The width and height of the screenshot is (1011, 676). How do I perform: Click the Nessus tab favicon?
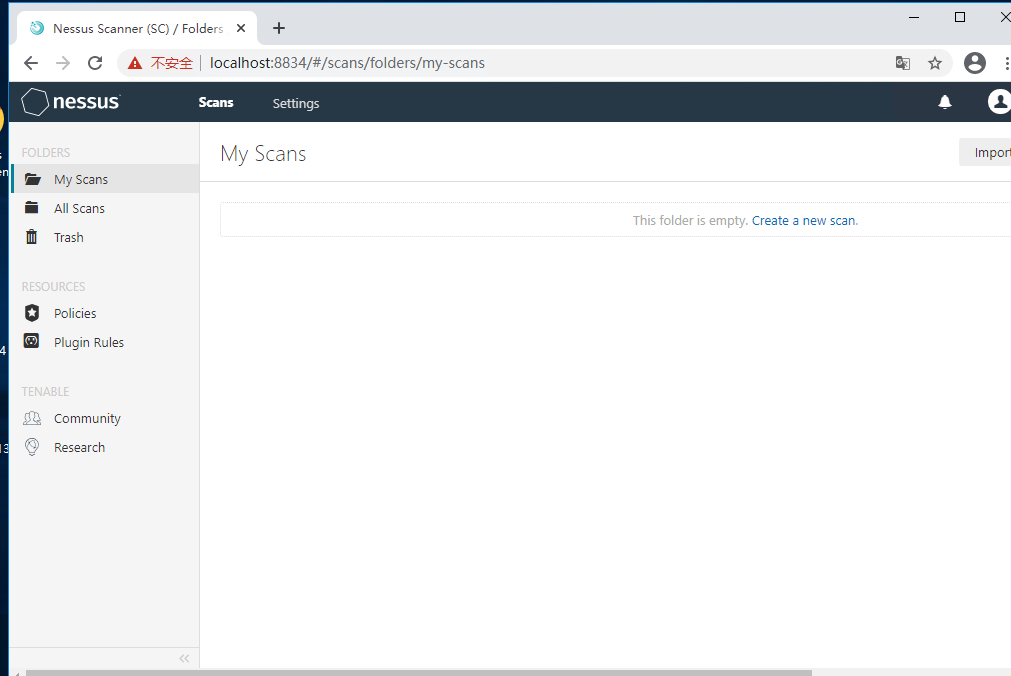(37, 28)
